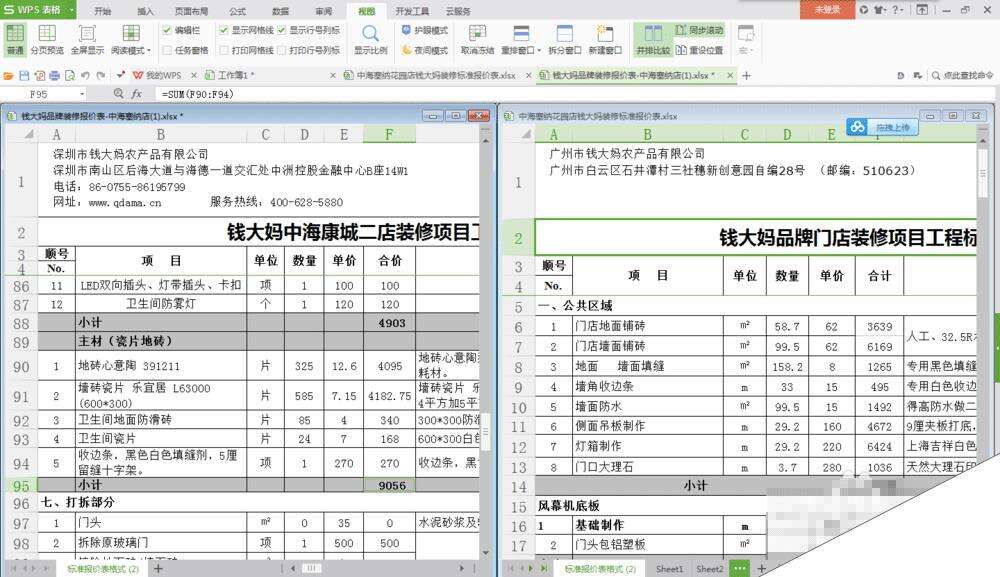1000x577 pixels.
Task: Uncheck the 编辑栏 formula bar checkbox
Action: 167,30
